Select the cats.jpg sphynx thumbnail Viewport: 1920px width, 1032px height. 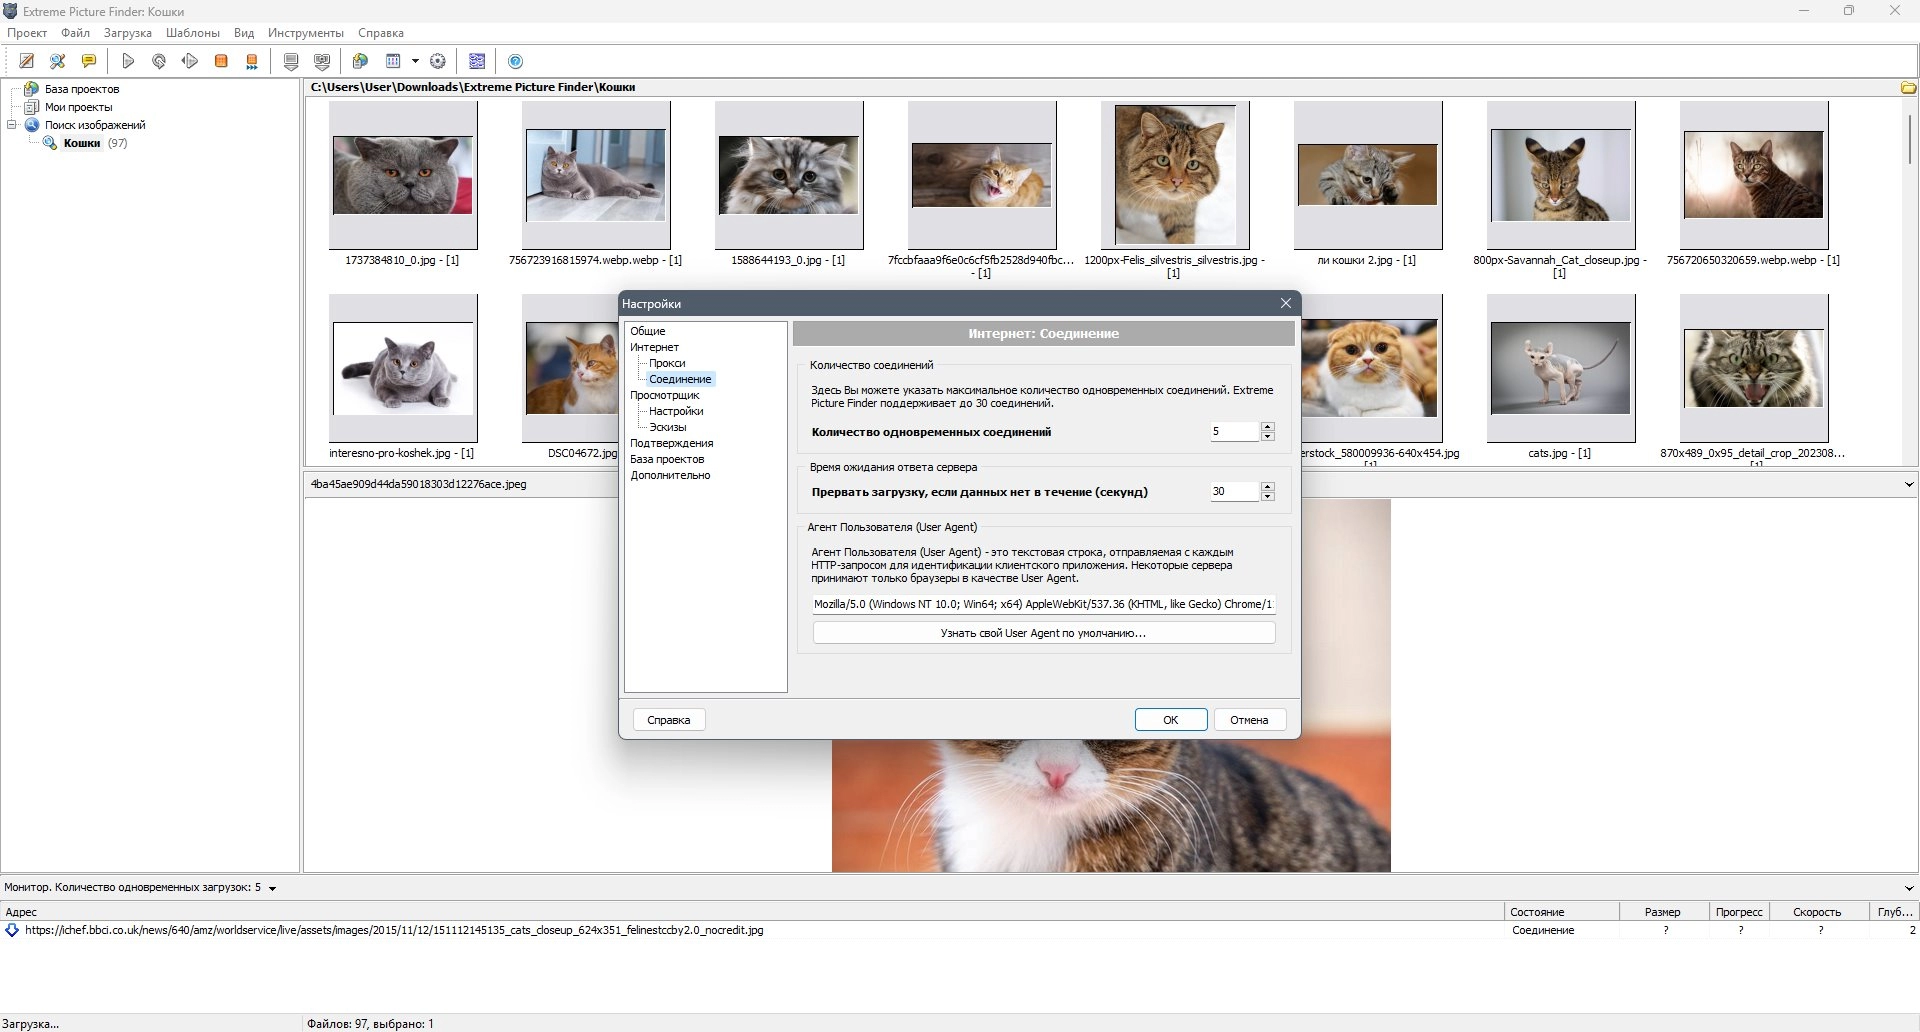click(x=1559, y=368)
